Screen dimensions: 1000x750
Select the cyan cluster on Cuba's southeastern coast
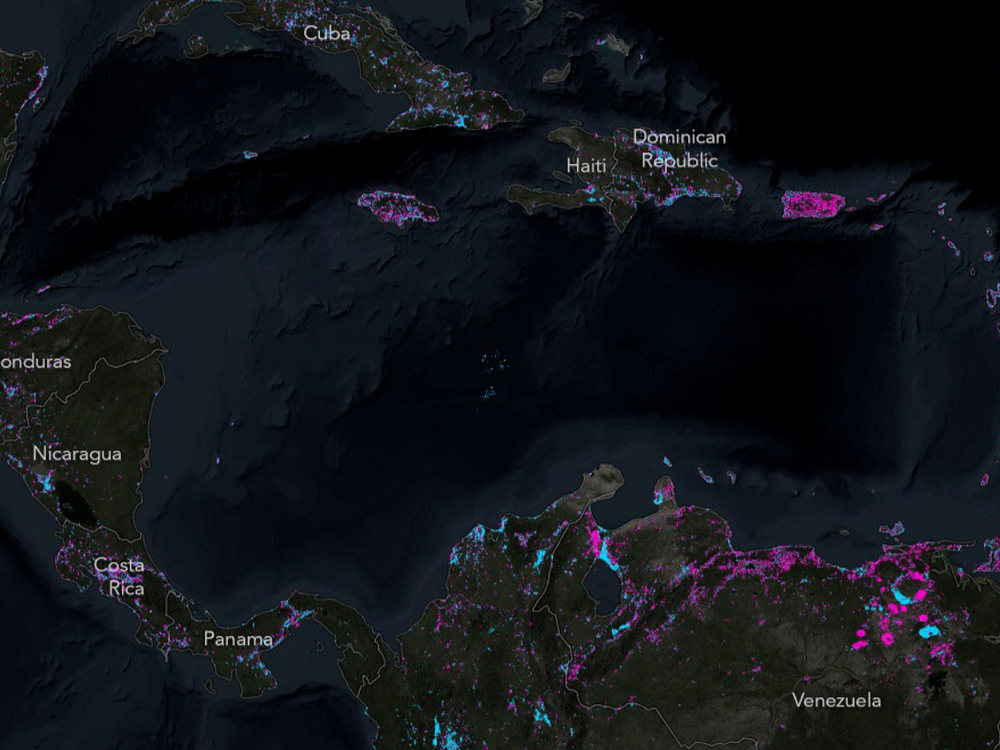[x=462, y=122]
